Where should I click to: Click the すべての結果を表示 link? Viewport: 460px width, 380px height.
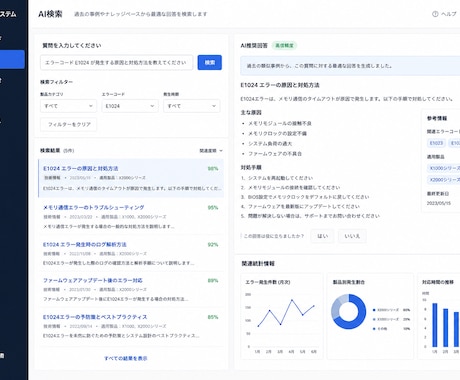point(126,358)
